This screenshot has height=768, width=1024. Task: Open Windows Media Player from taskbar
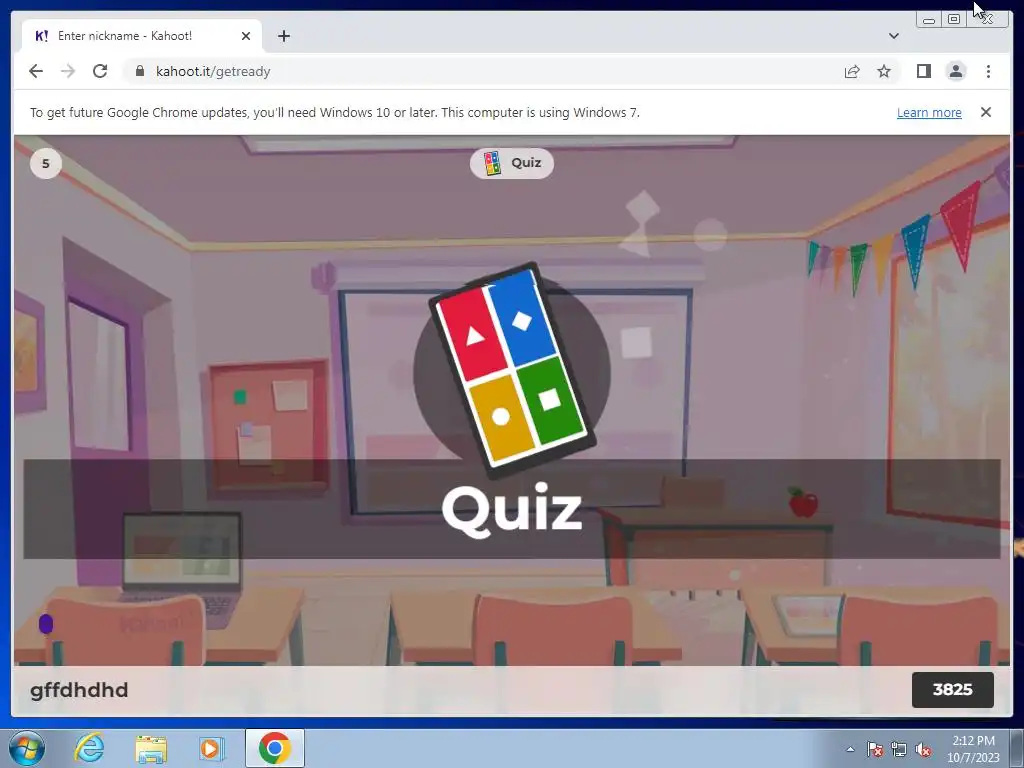pyautogui.click(x=211, y=748)
